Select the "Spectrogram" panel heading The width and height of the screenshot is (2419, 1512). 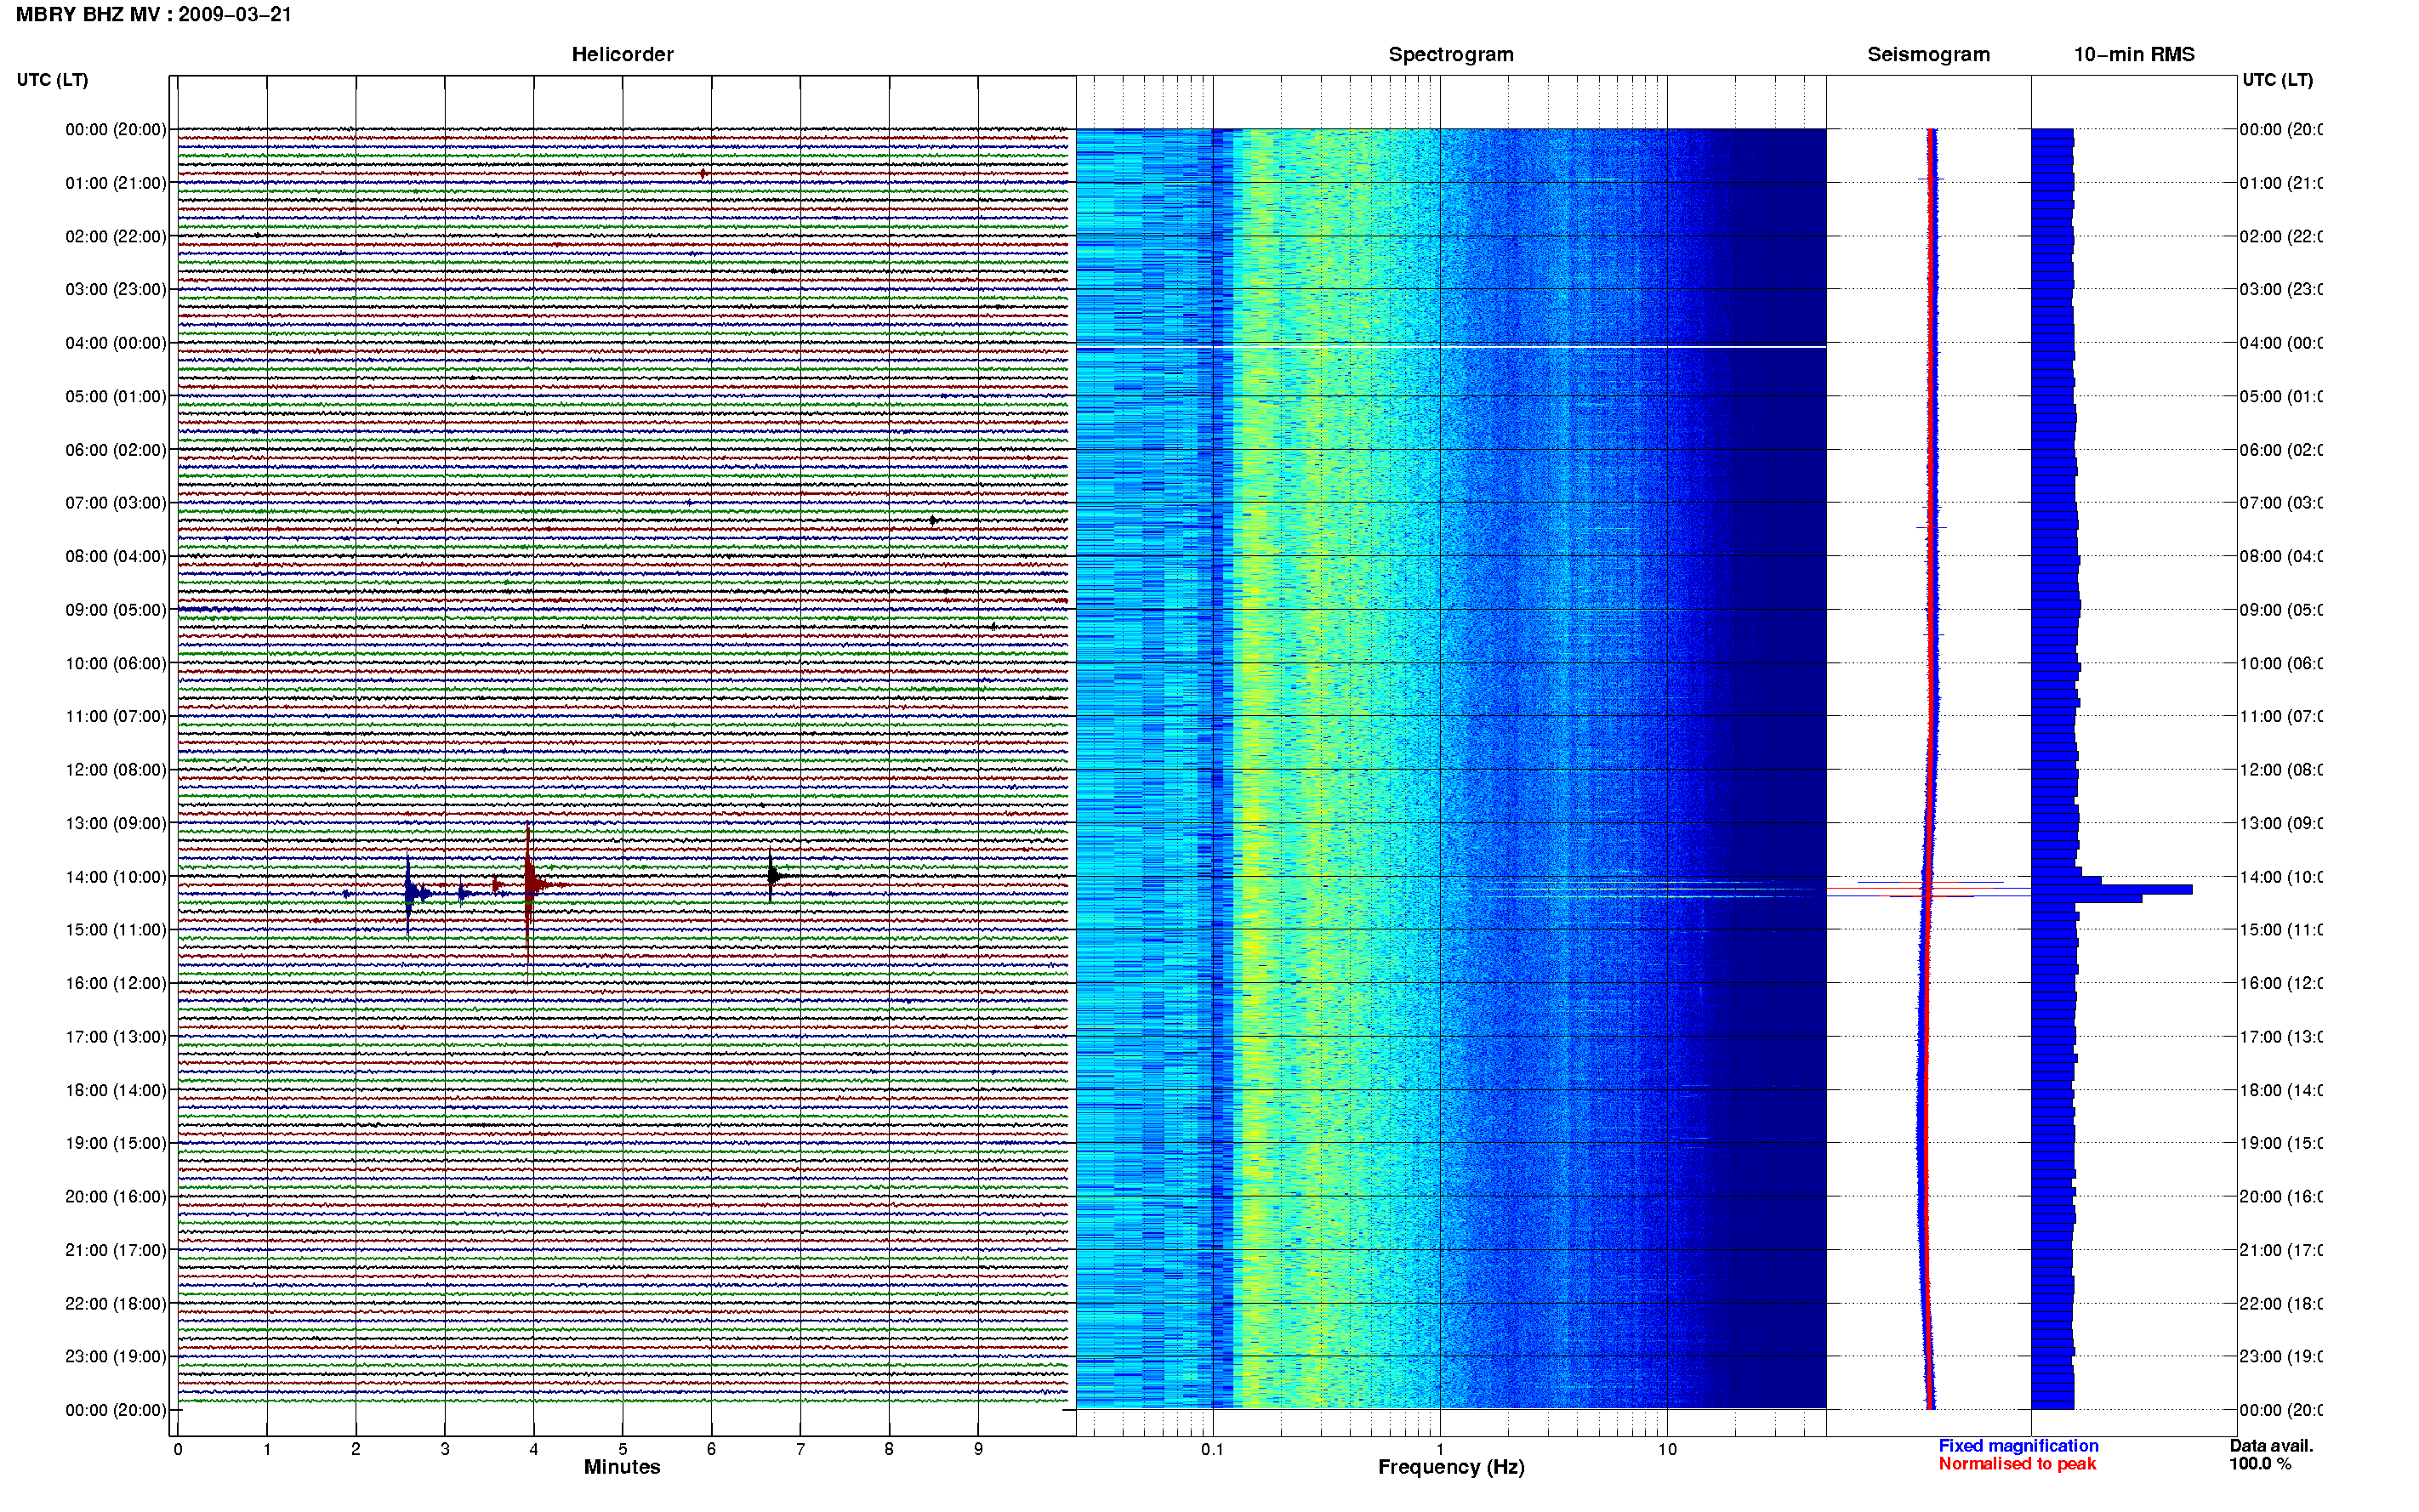pyautogui.click(x=1450, y=54)
